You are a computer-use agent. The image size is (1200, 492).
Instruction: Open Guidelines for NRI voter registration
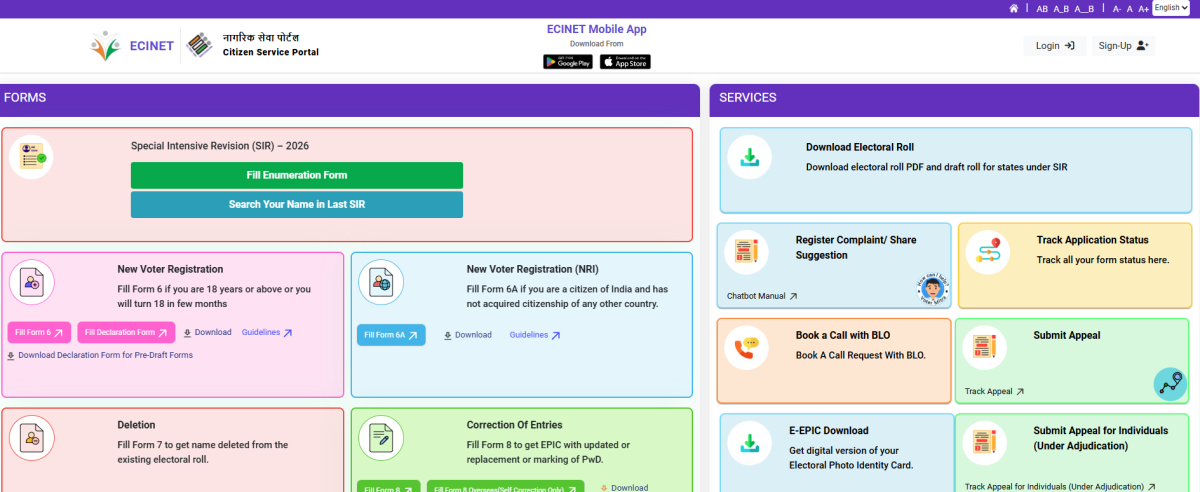(535, 335)
